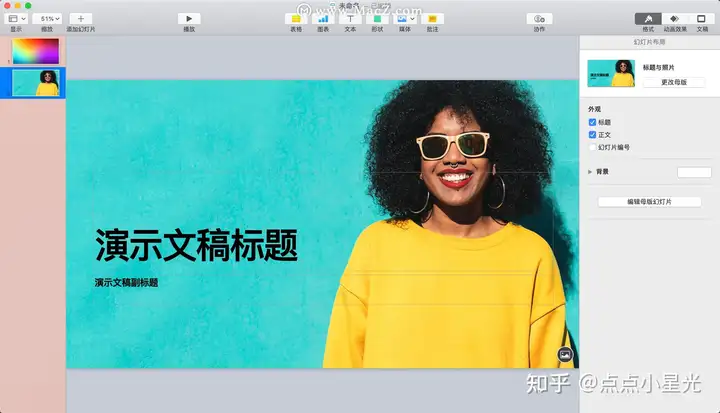Insert a shape with 形状 icon
This screenshot has width=720, height=413.
377,19
